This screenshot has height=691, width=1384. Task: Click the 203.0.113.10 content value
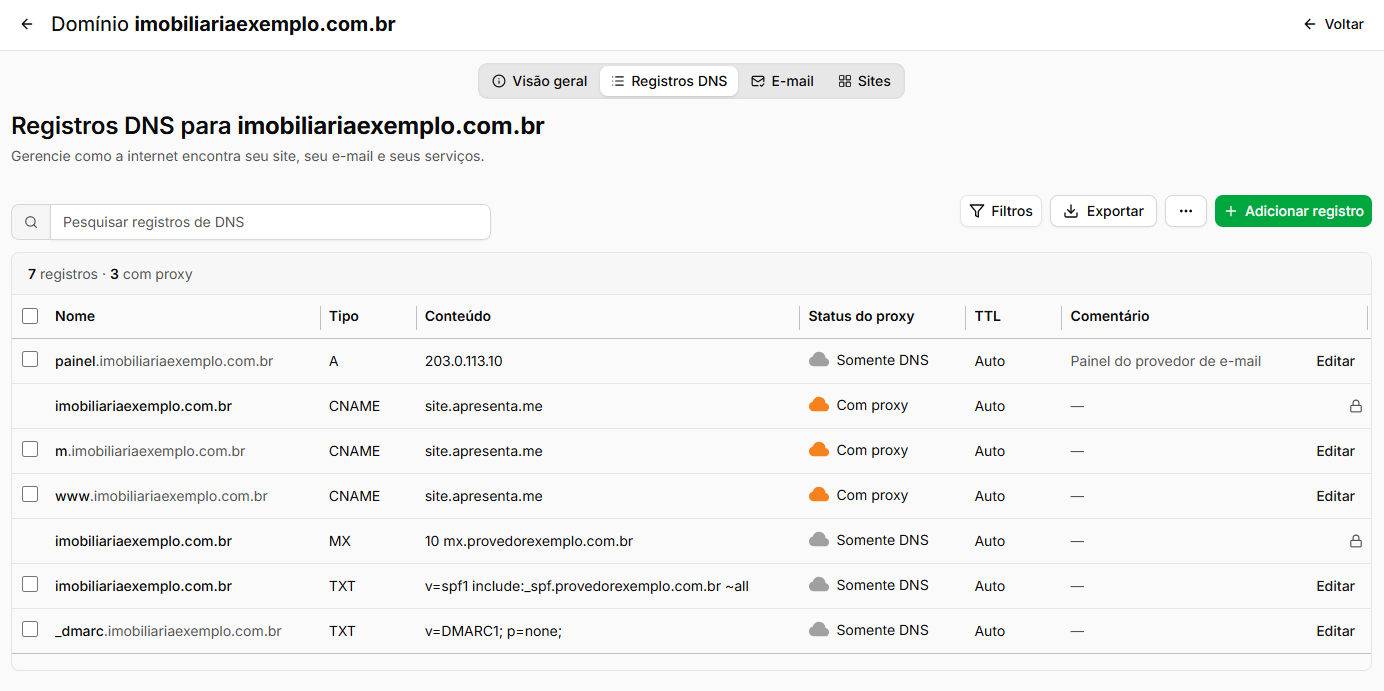464,361
